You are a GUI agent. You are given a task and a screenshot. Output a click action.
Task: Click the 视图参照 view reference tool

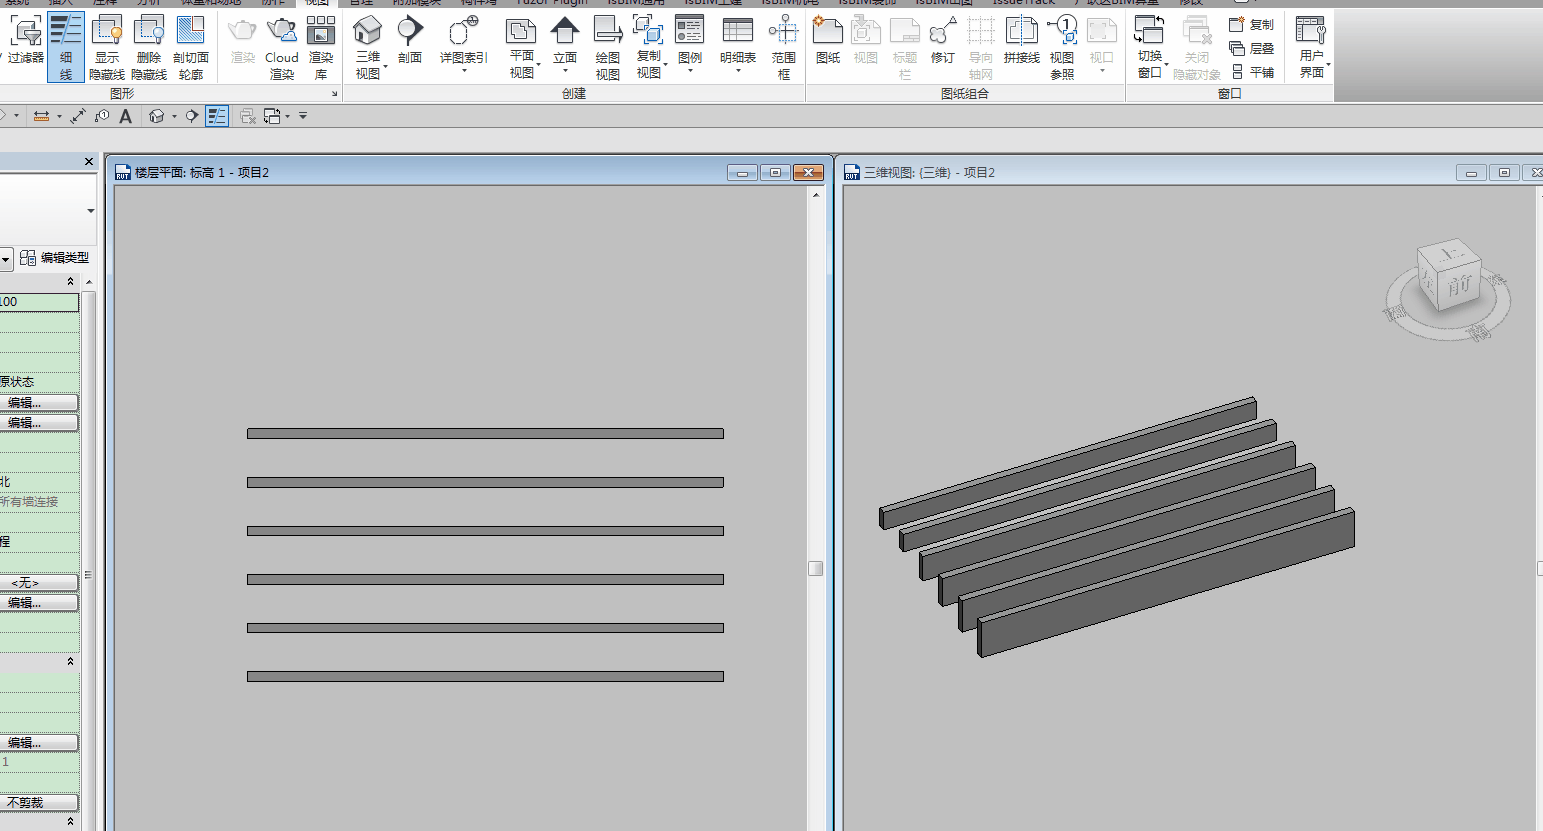(1062, 47)
